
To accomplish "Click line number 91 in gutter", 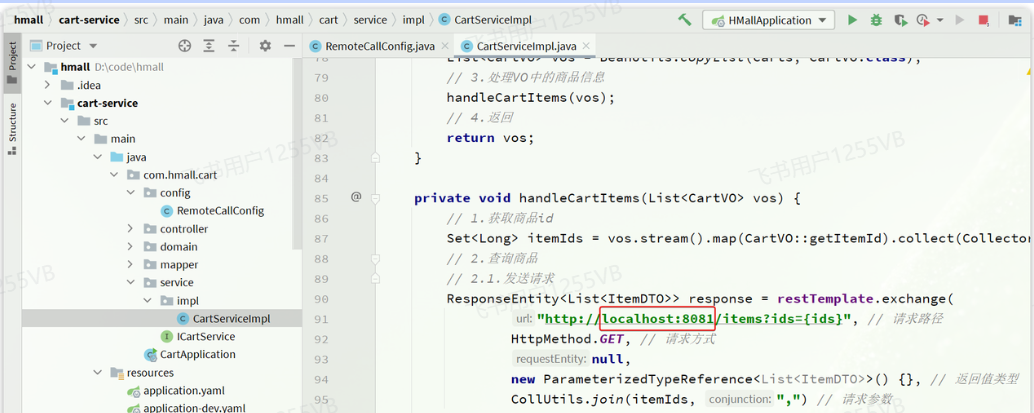I will point(322,319).
